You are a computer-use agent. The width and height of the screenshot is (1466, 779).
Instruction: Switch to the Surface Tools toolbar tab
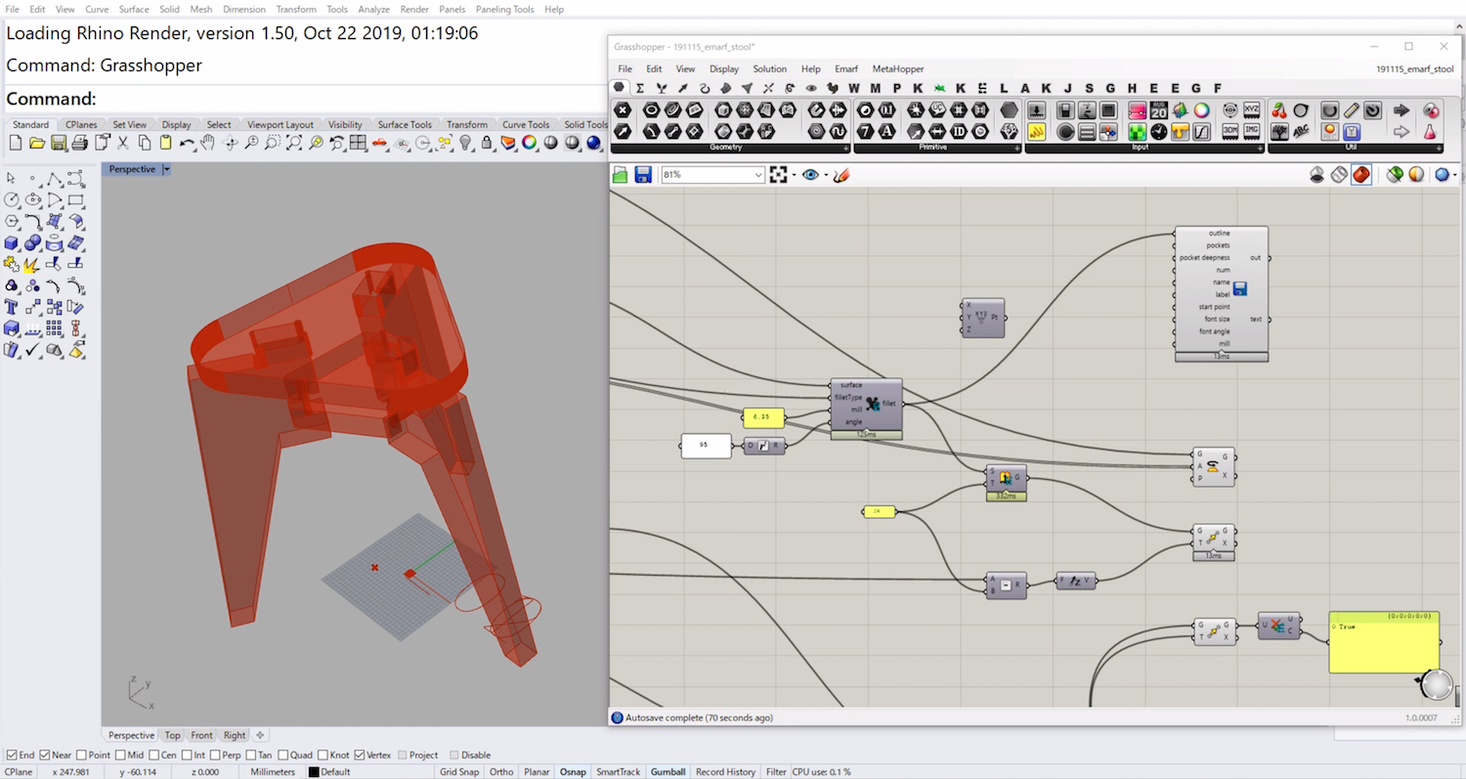pos(404,125)
